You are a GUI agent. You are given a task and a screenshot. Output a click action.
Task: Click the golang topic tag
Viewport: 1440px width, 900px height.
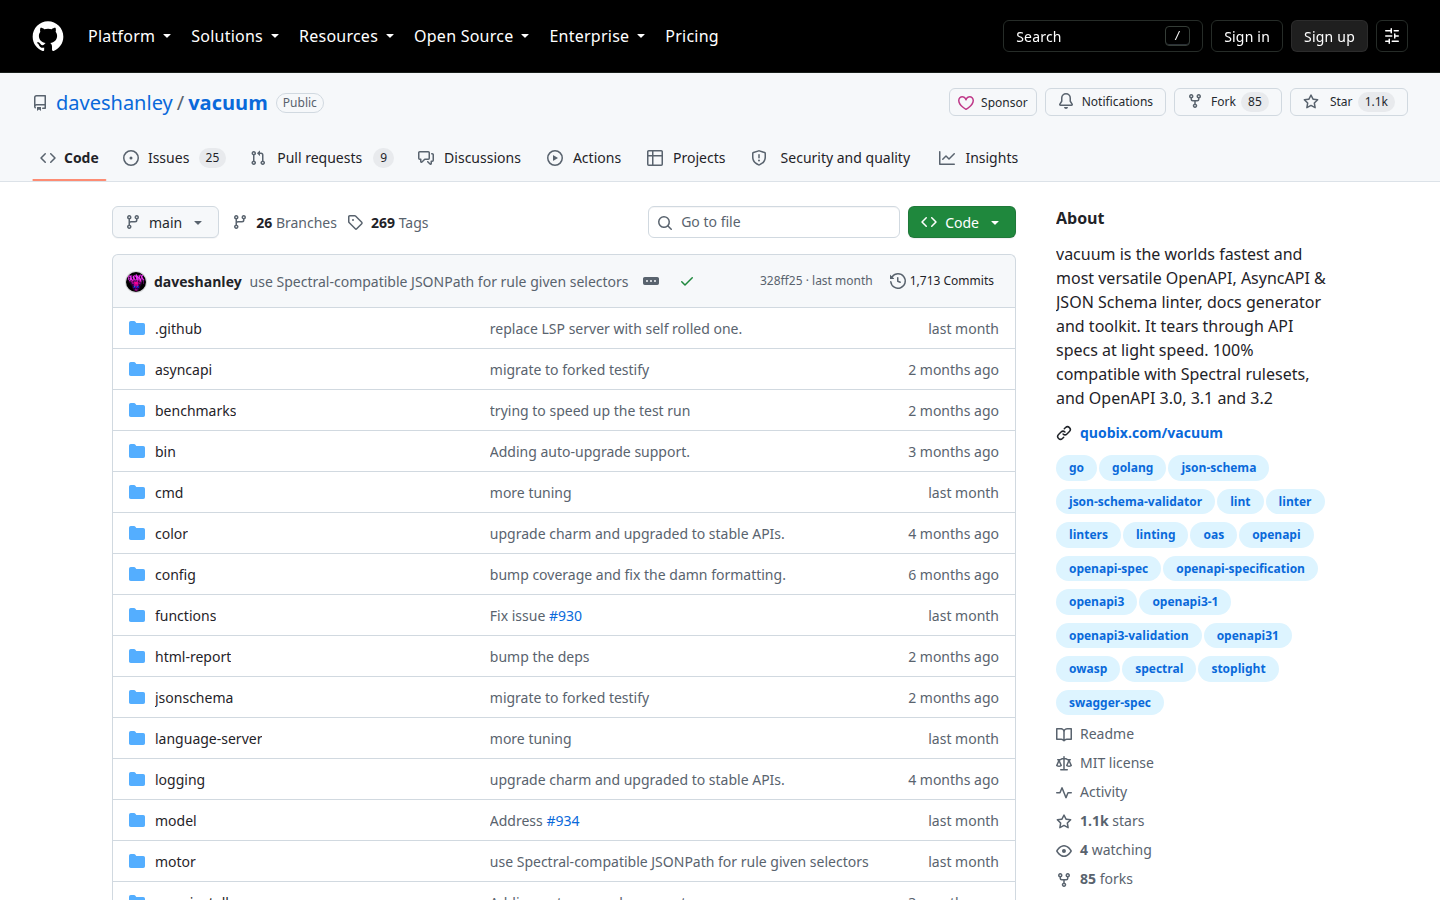coord(1132,468)
